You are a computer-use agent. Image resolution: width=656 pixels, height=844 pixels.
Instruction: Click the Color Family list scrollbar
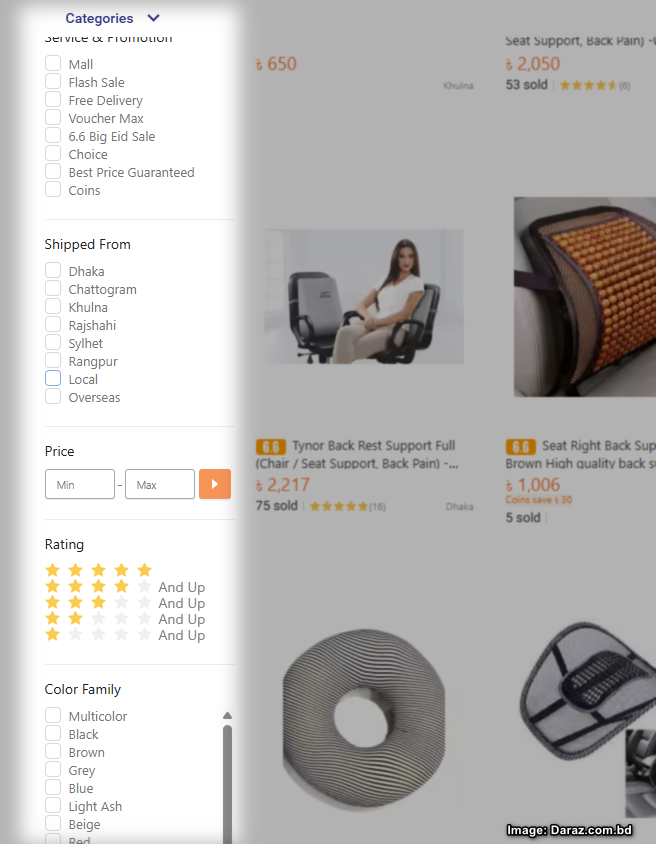(x=227, y=783)
